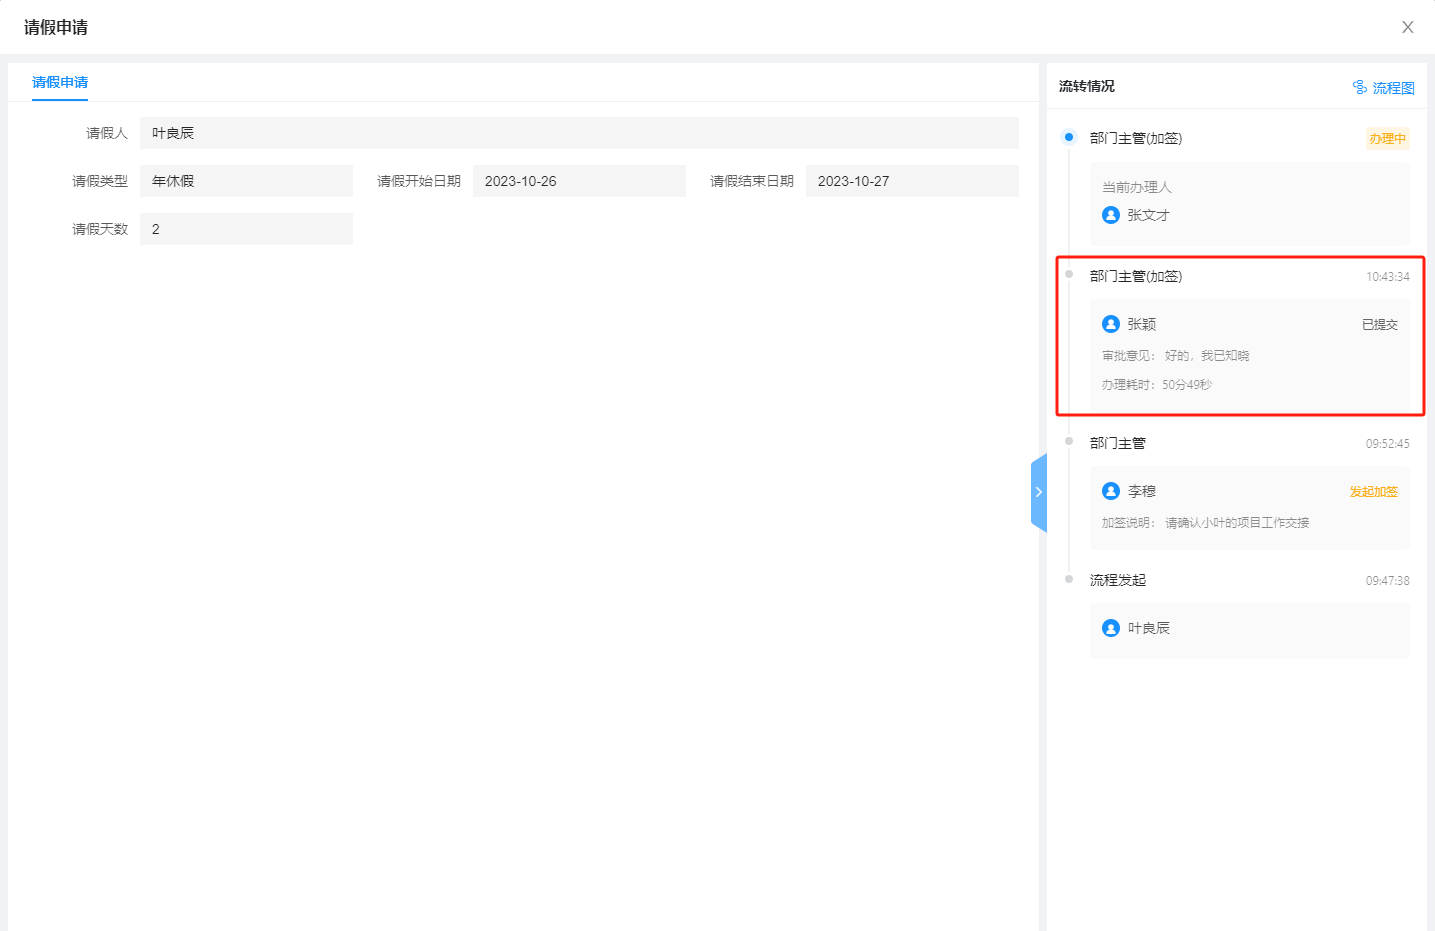Click the flowchart icon next to 流程图
This screenshot has height=931, width=1435.
[1360, 88]
